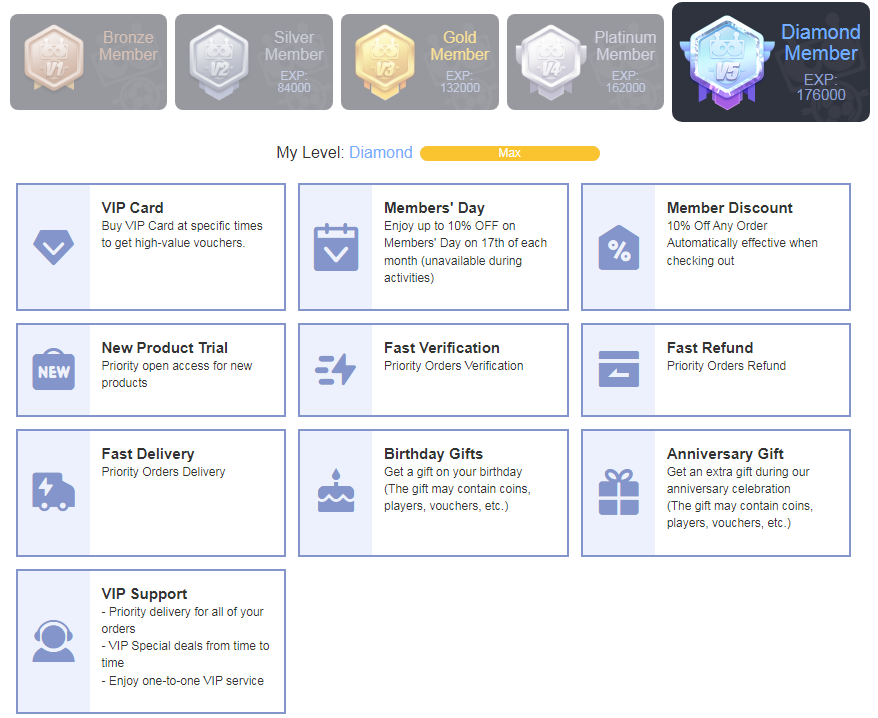Select the Bronze Member tier tab

88,61
